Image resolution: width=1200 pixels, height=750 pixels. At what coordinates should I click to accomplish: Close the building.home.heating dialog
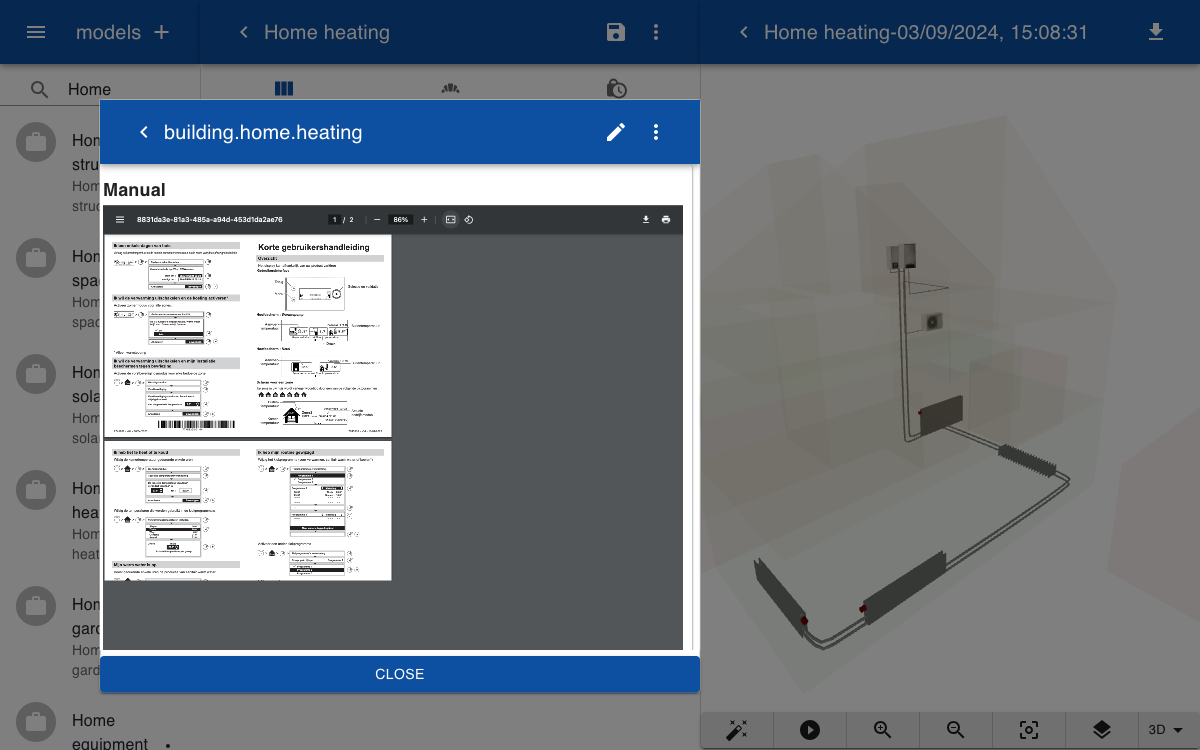click(400, 674)
